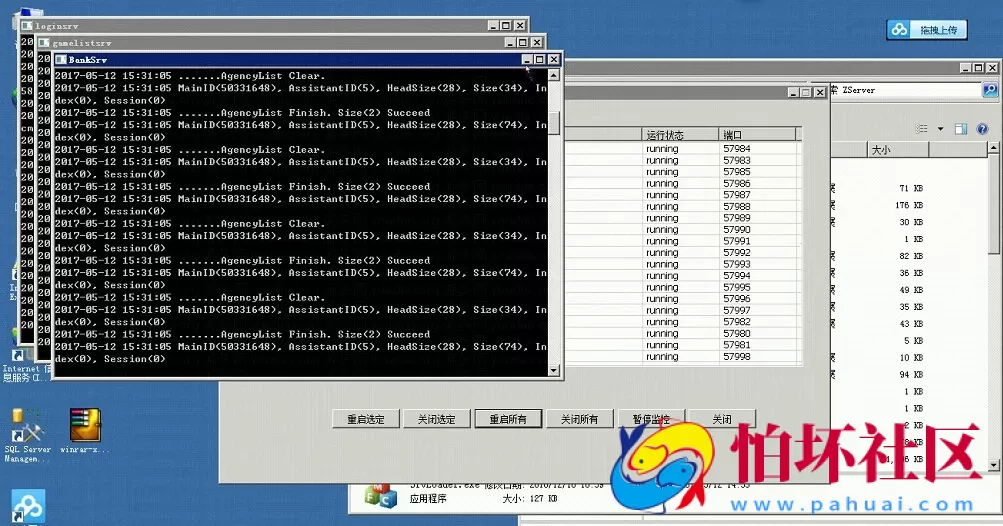The height and width of the screenshot is (526, 1003).
Task: Open SQL Server Management Studio desktop shortcut
Action: pos(24,425)
